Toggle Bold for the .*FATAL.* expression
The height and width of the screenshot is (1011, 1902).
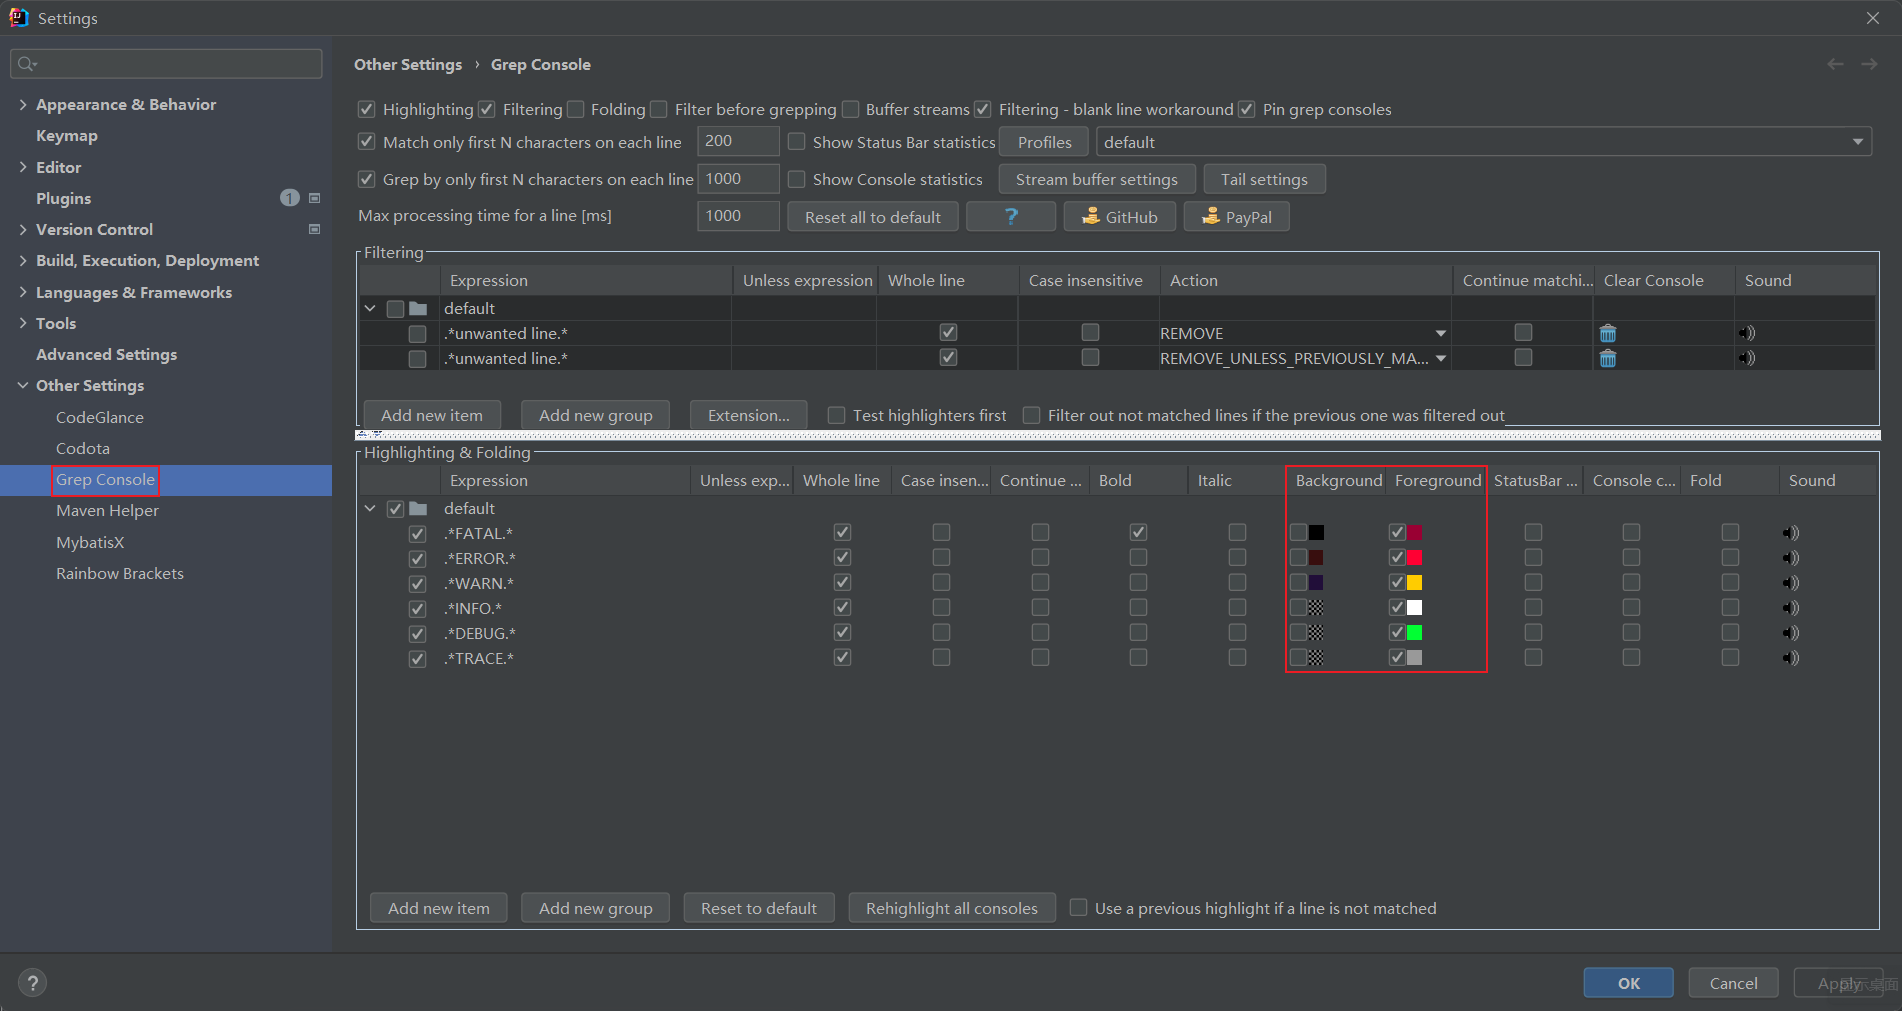pyautogui.click(x=1137, y=532)
